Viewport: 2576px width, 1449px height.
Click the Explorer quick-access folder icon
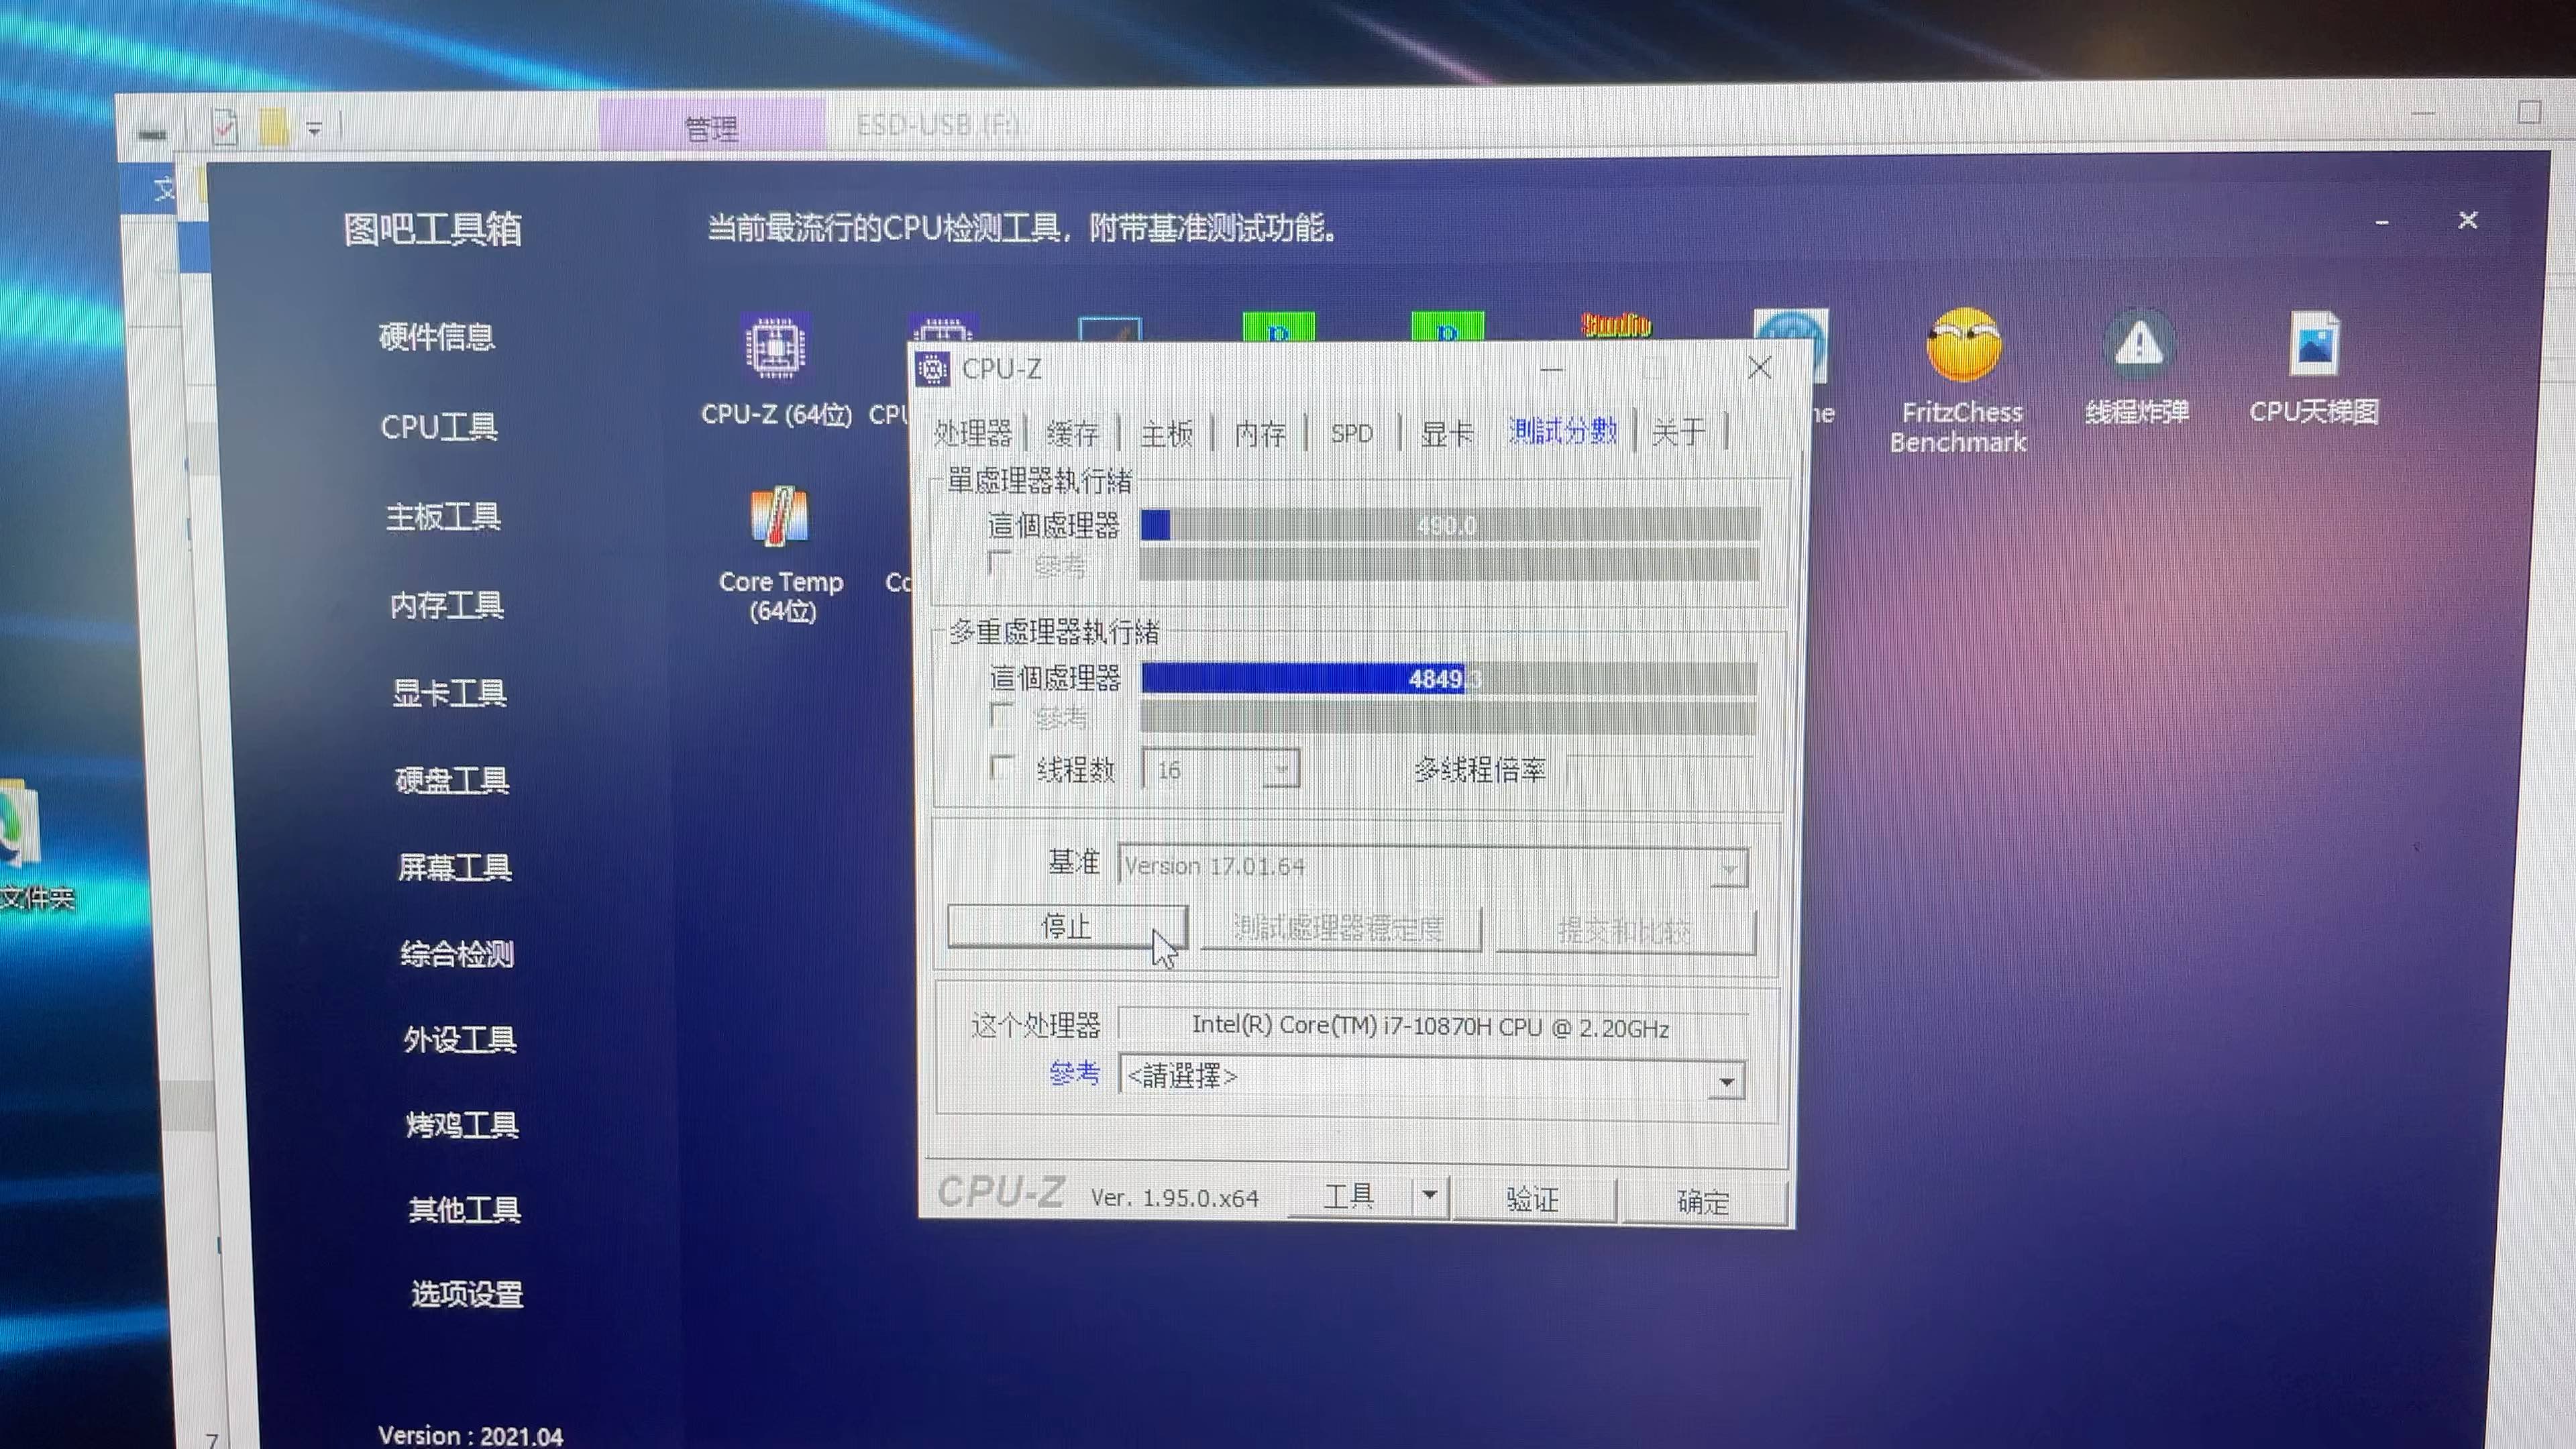[x=273, y=128]
